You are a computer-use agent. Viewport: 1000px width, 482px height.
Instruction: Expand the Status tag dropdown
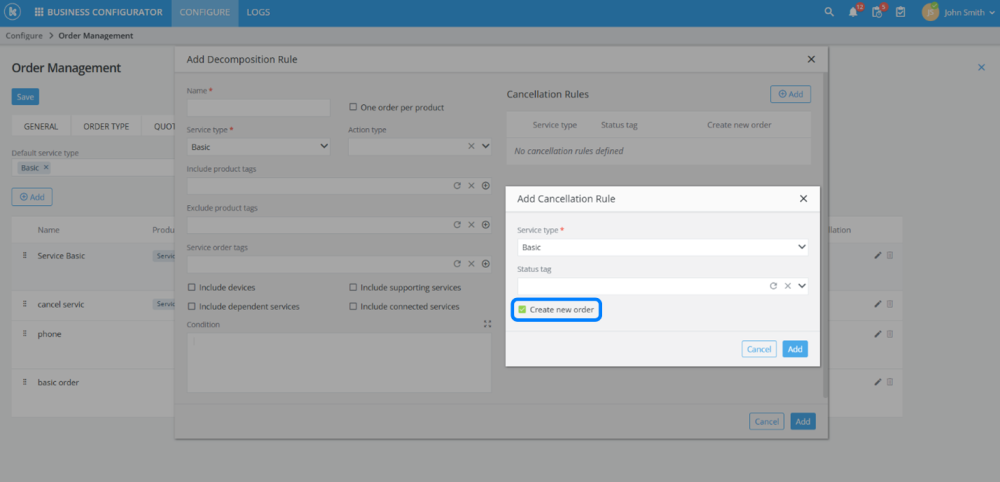coord(801,286)
